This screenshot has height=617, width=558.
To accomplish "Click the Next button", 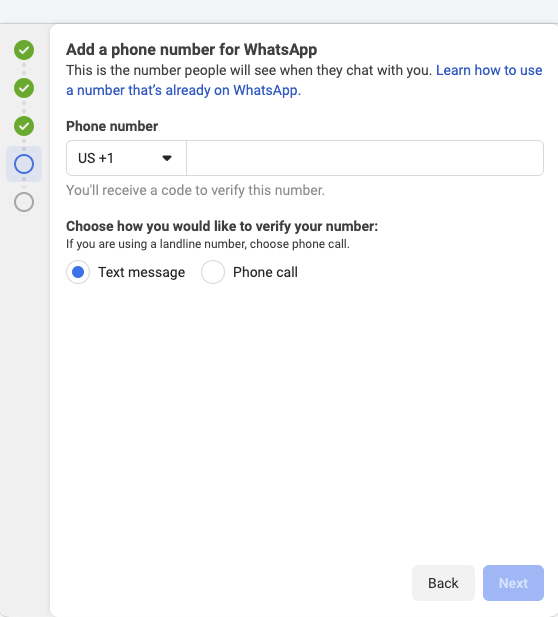I will coord(514,583).
